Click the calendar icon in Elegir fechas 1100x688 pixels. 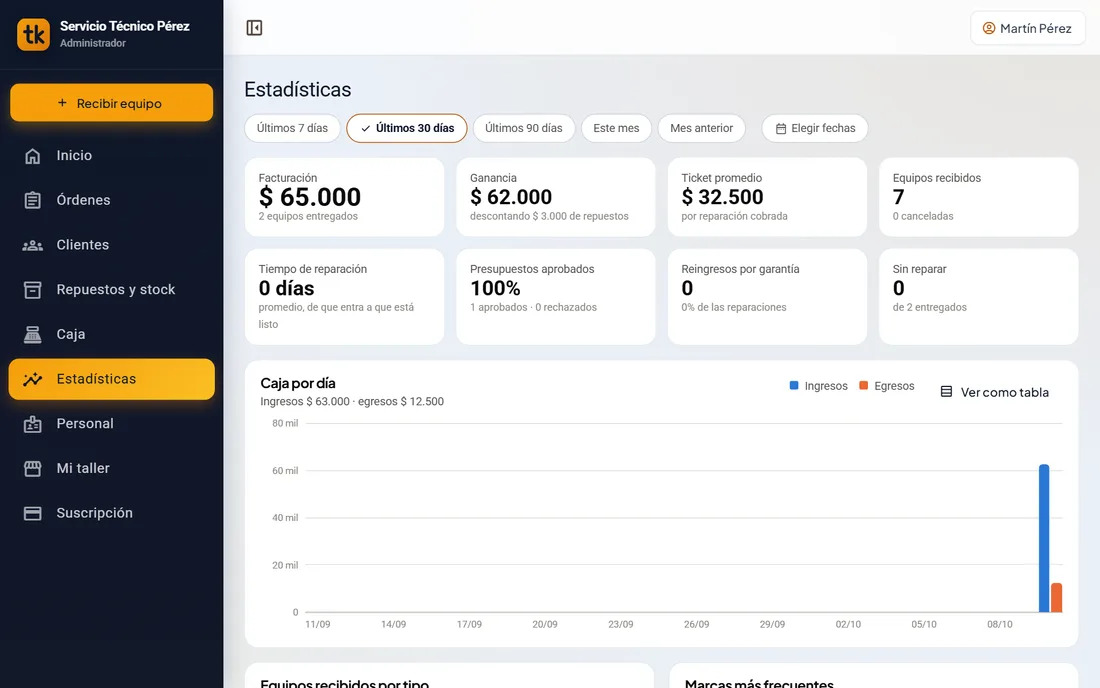[x=781, y=129]
